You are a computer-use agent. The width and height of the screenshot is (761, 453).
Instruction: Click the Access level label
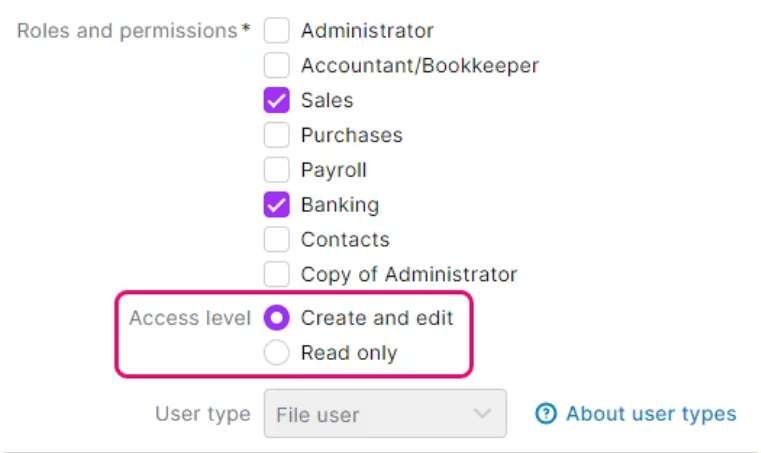189,318
